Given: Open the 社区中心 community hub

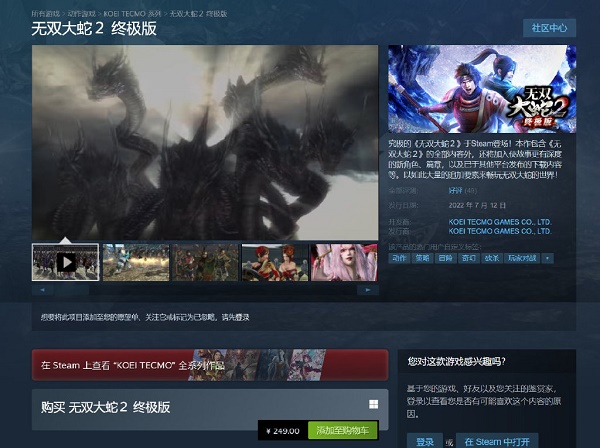Looking at the screenshot, I should tap(549, 28).
